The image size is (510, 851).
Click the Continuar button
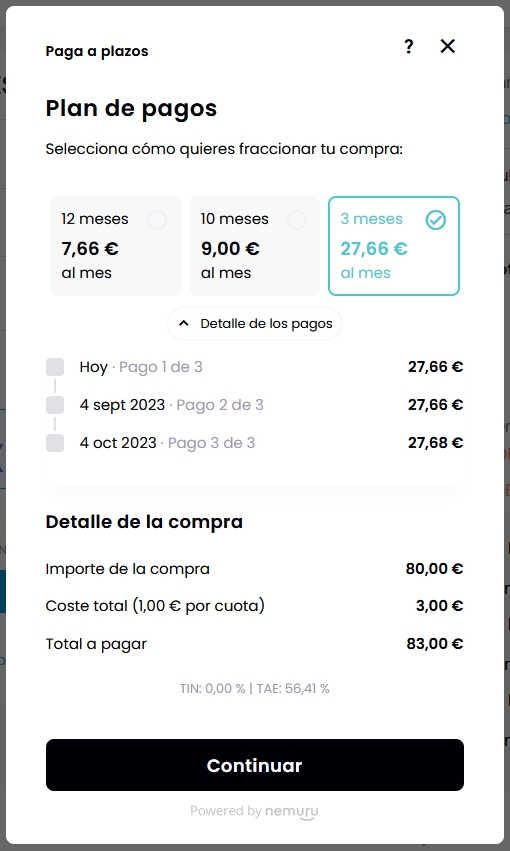tap(254, 765)
